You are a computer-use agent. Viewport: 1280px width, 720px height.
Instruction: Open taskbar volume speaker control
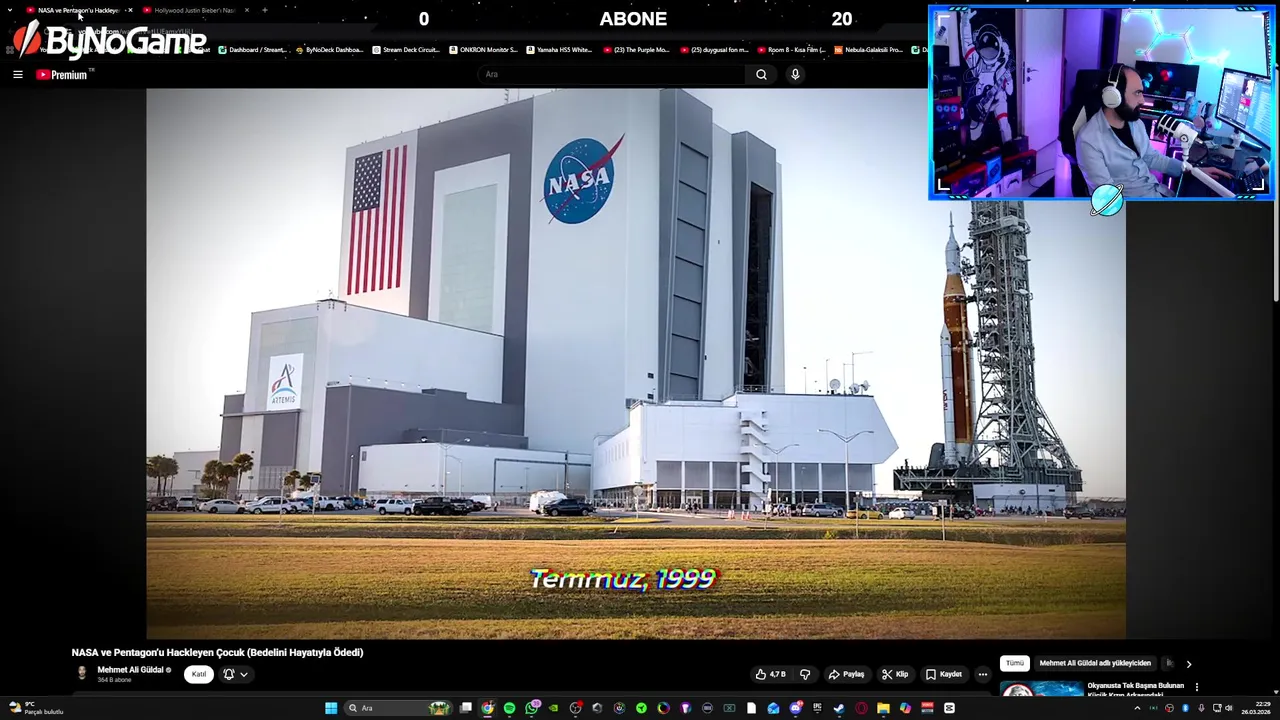click(1229, 708)
